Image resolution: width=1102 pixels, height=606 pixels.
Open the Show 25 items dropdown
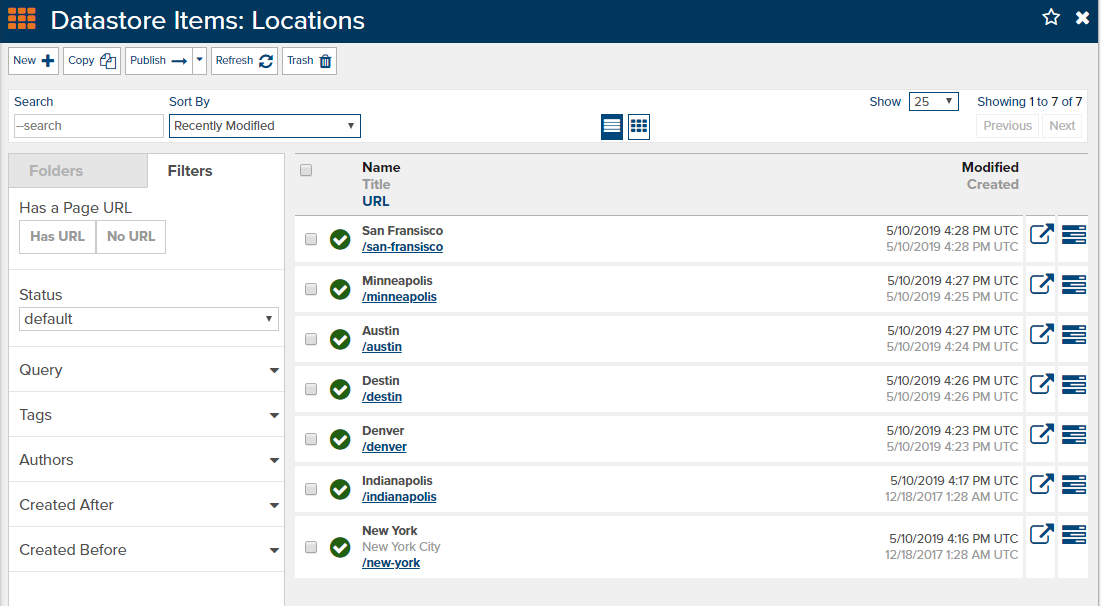933,101
